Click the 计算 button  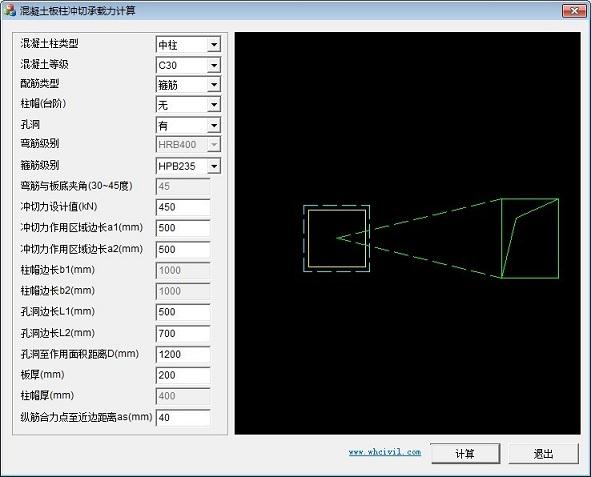[465, 453]
